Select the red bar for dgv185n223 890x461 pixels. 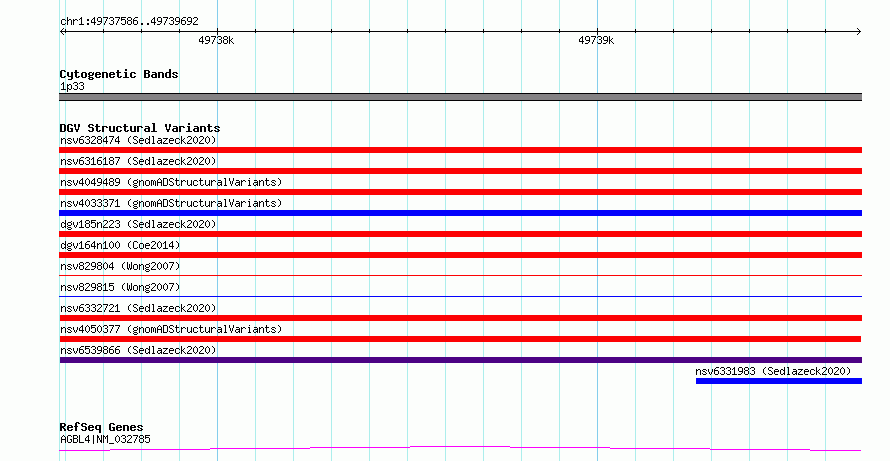(x=460, y=234)
